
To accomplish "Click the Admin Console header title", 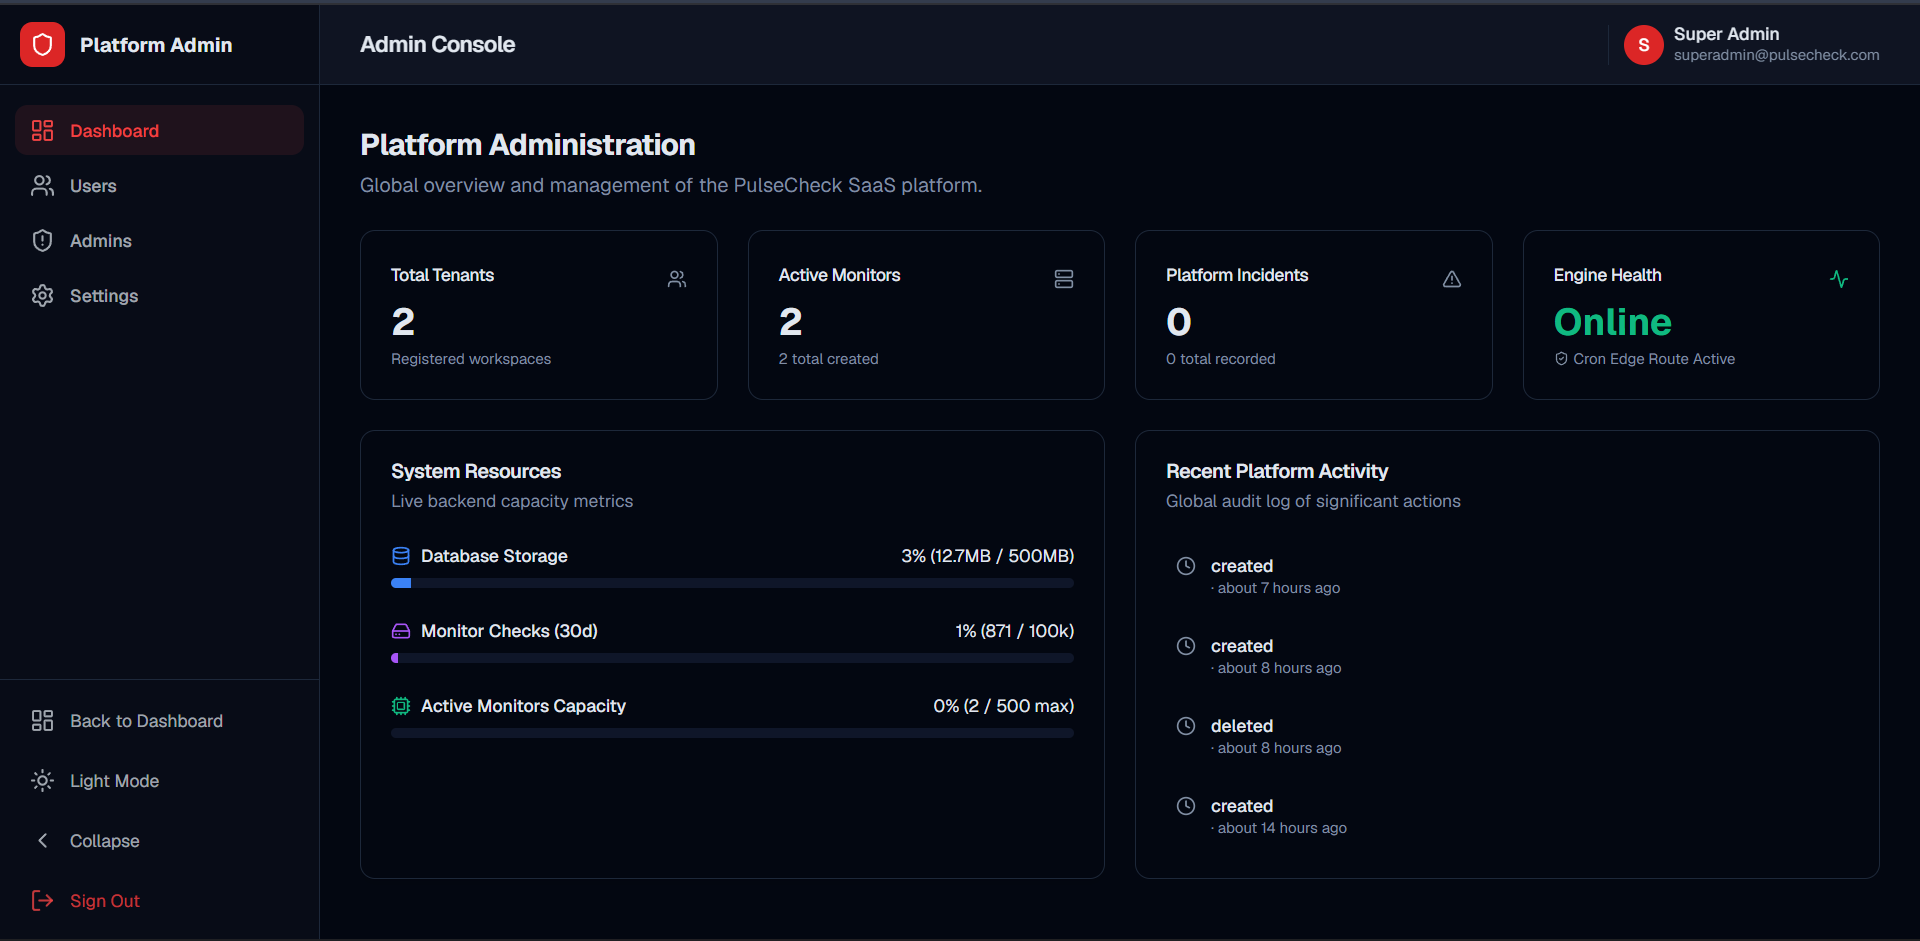I will [437, 44].
